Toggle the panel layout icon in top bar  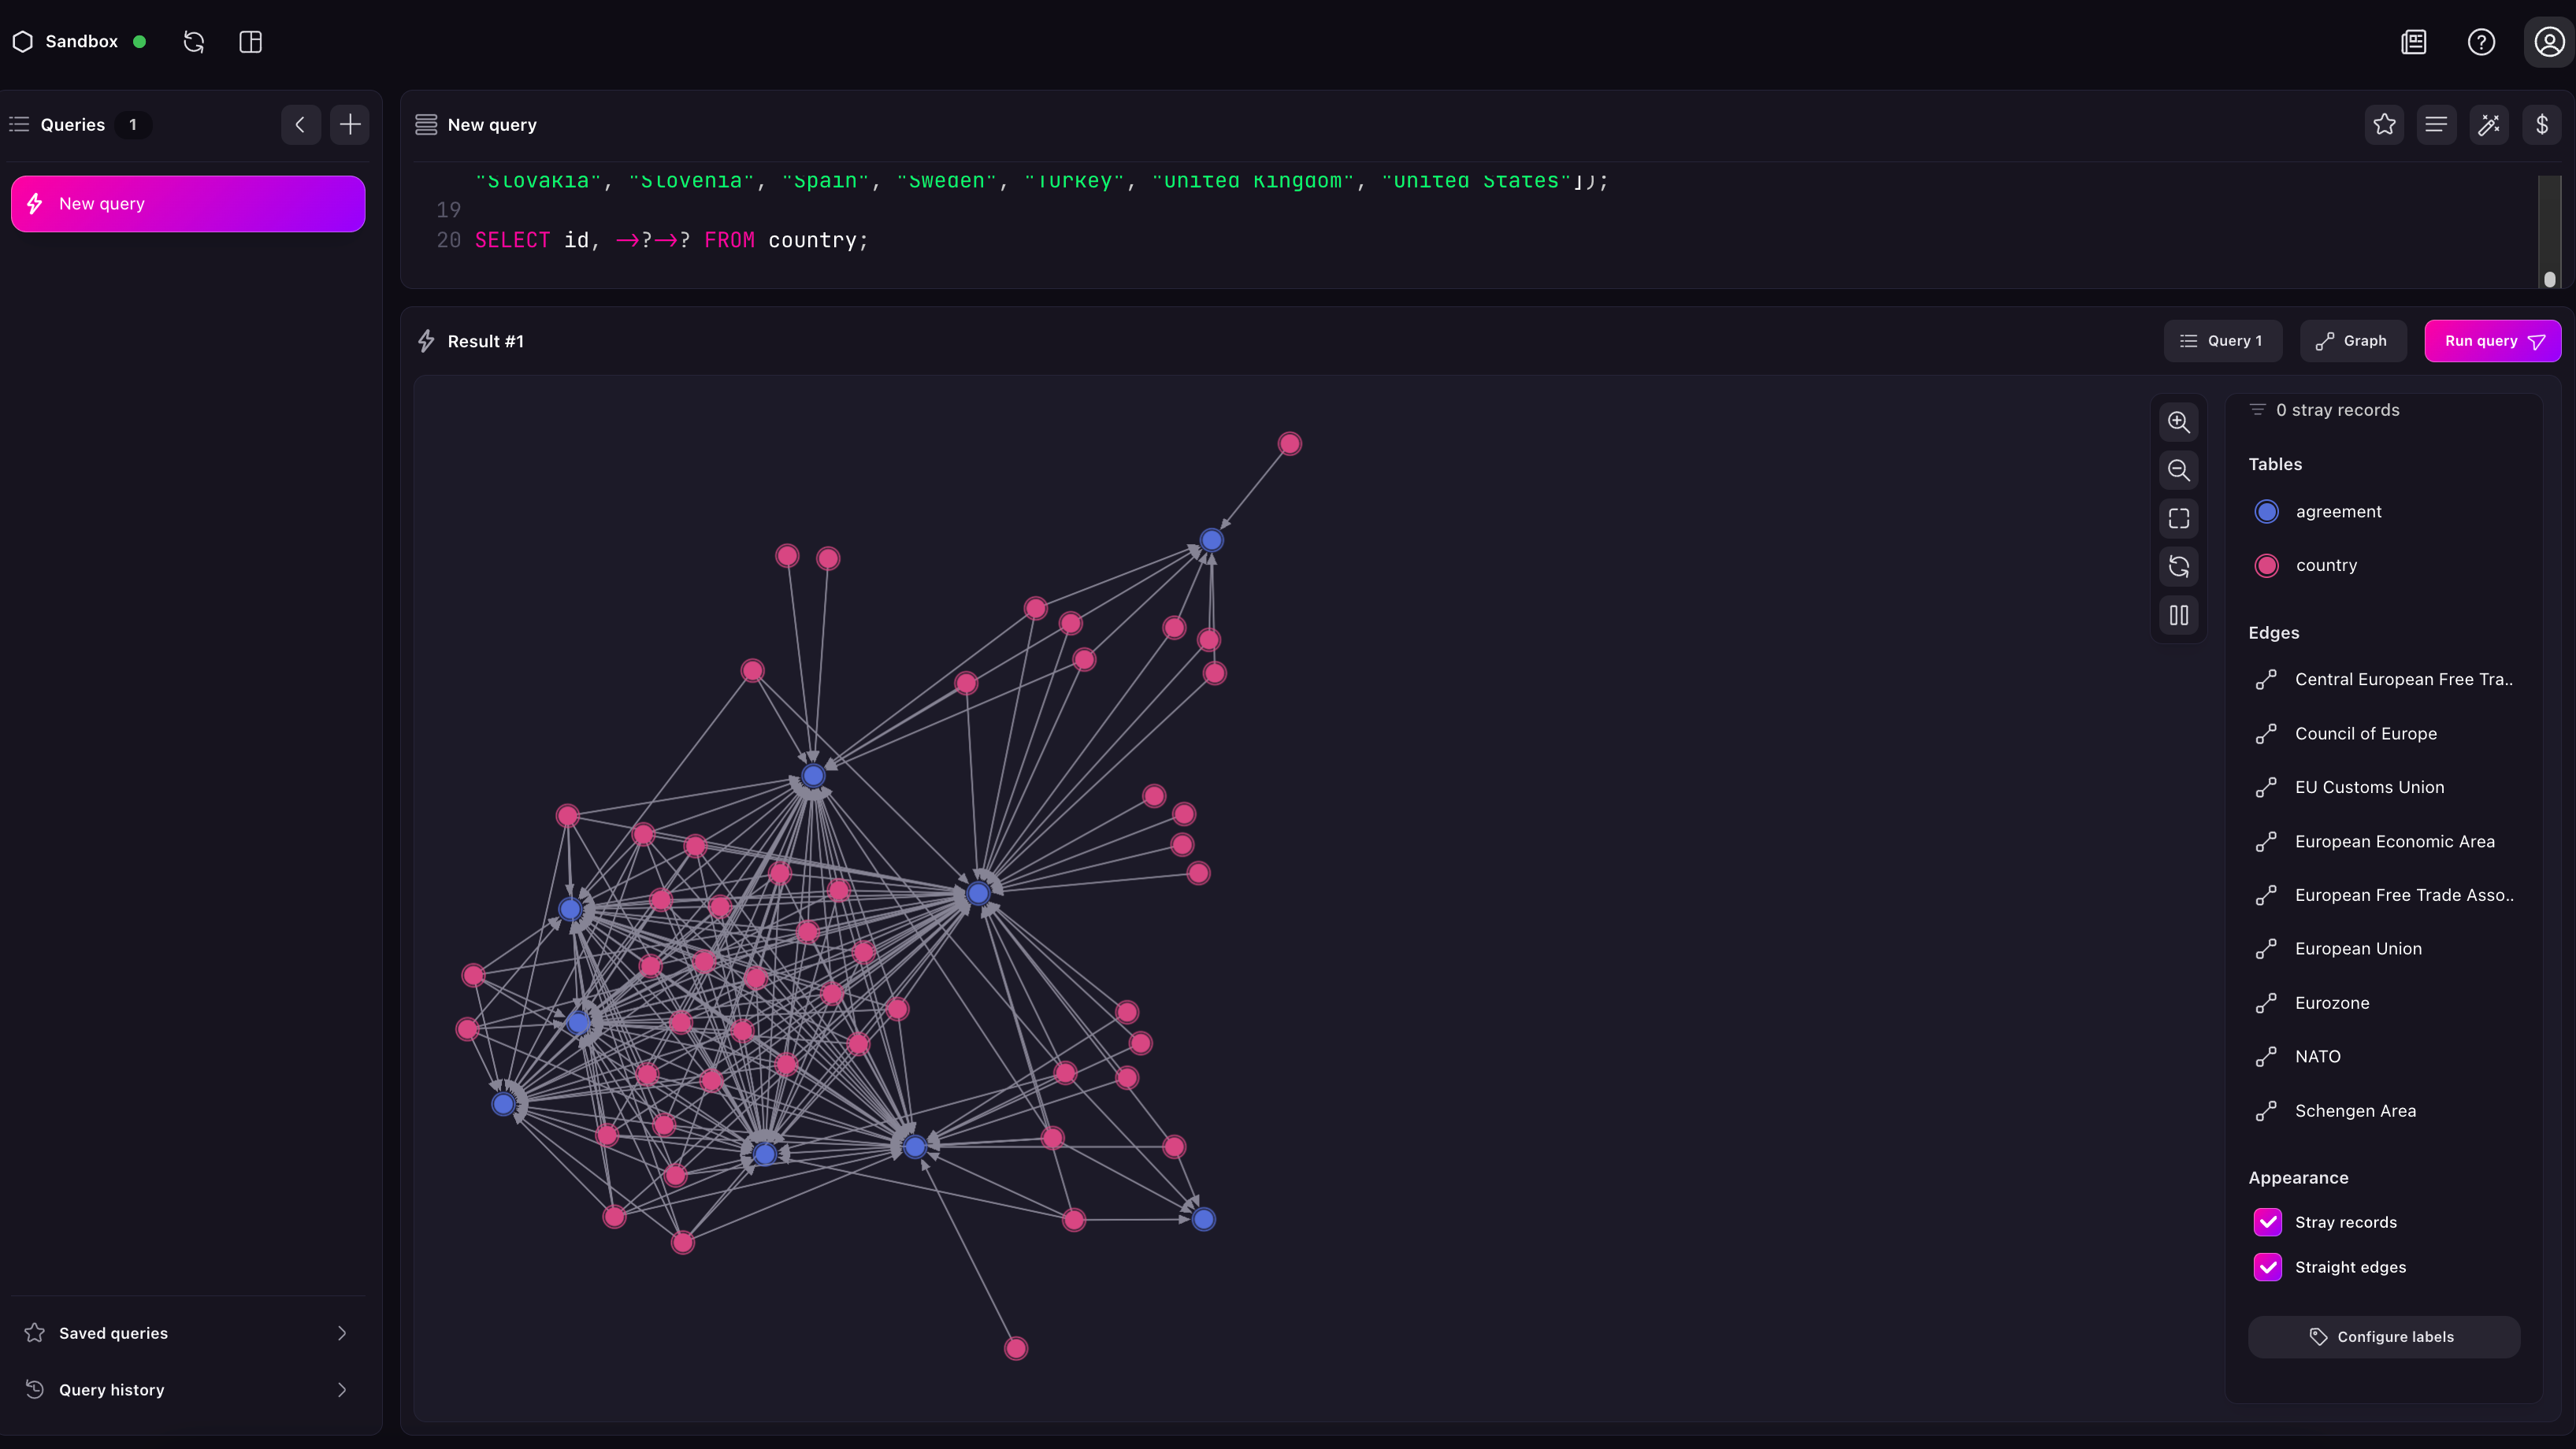250,42
